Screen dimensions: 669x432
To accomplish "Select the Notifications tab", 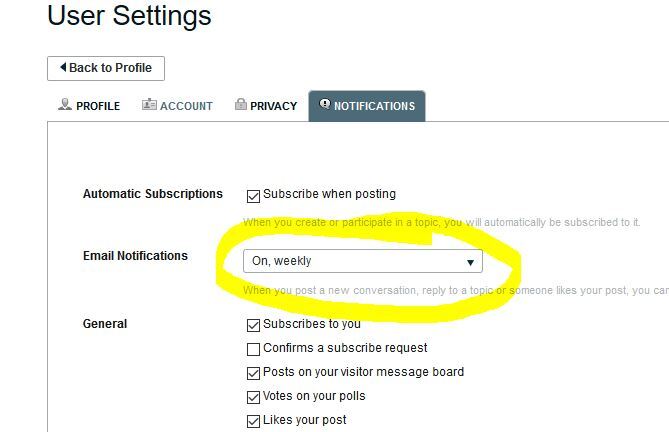I will point(367,106).
